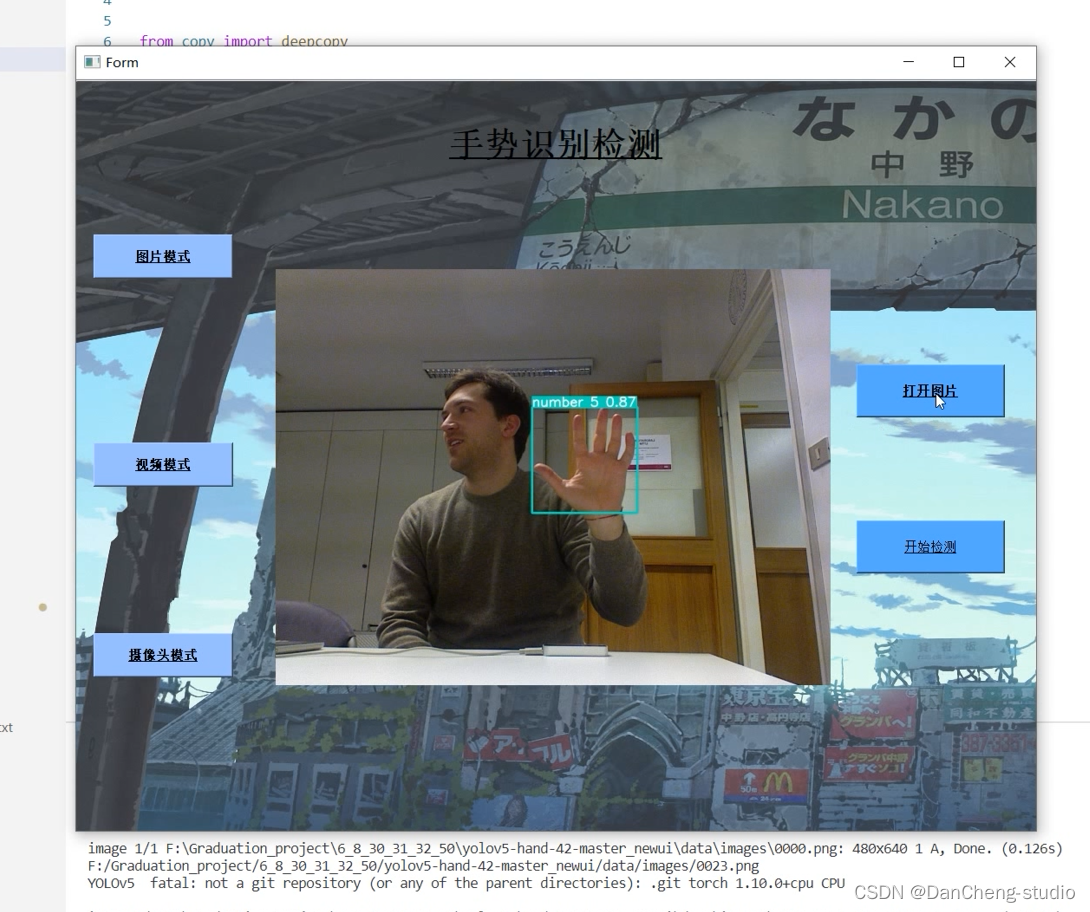This screenshot has height=912, width=1090.
Task: Click the Form window title icon
Action: (x=92, y=63)
